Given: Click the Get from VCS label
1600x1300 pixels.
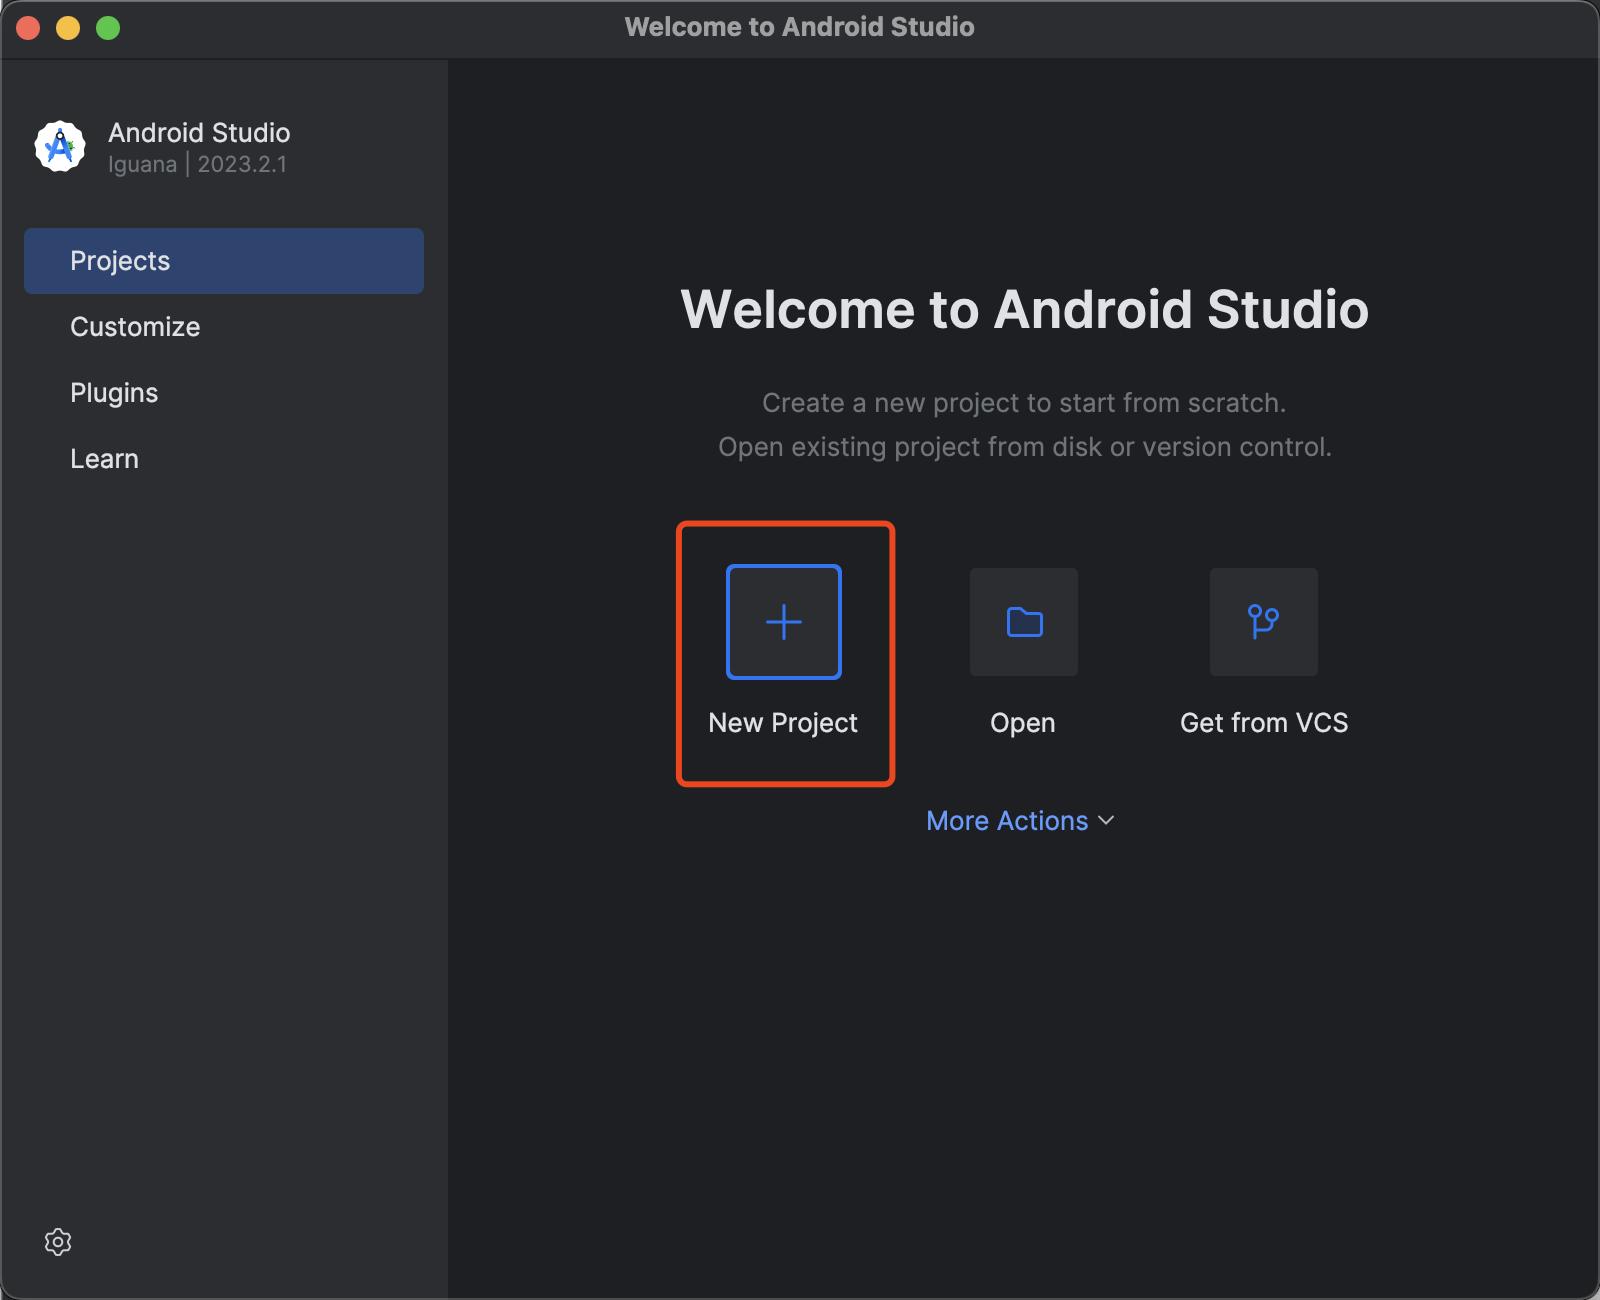Looking at the screenshot, I should click(1264, 723).
